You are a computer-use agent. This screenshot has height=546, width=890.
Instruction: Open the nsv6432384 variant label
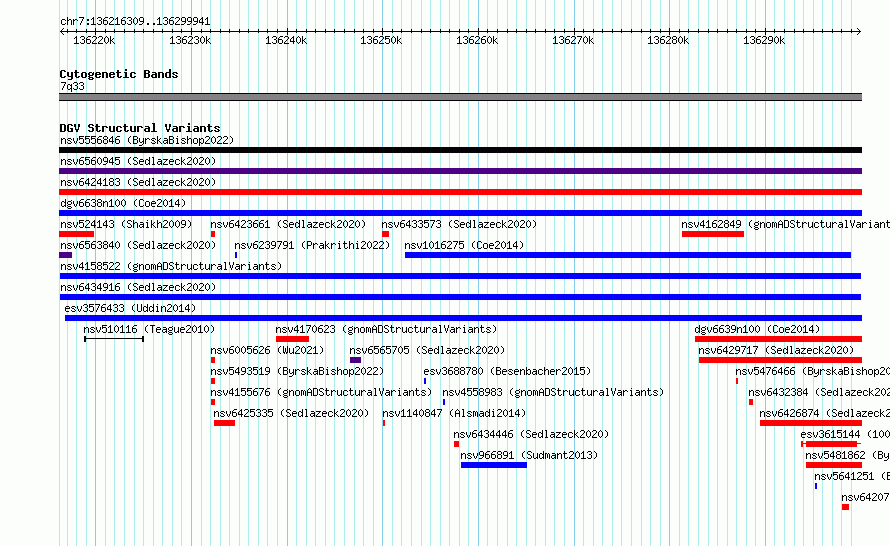(x=818, y=392)
